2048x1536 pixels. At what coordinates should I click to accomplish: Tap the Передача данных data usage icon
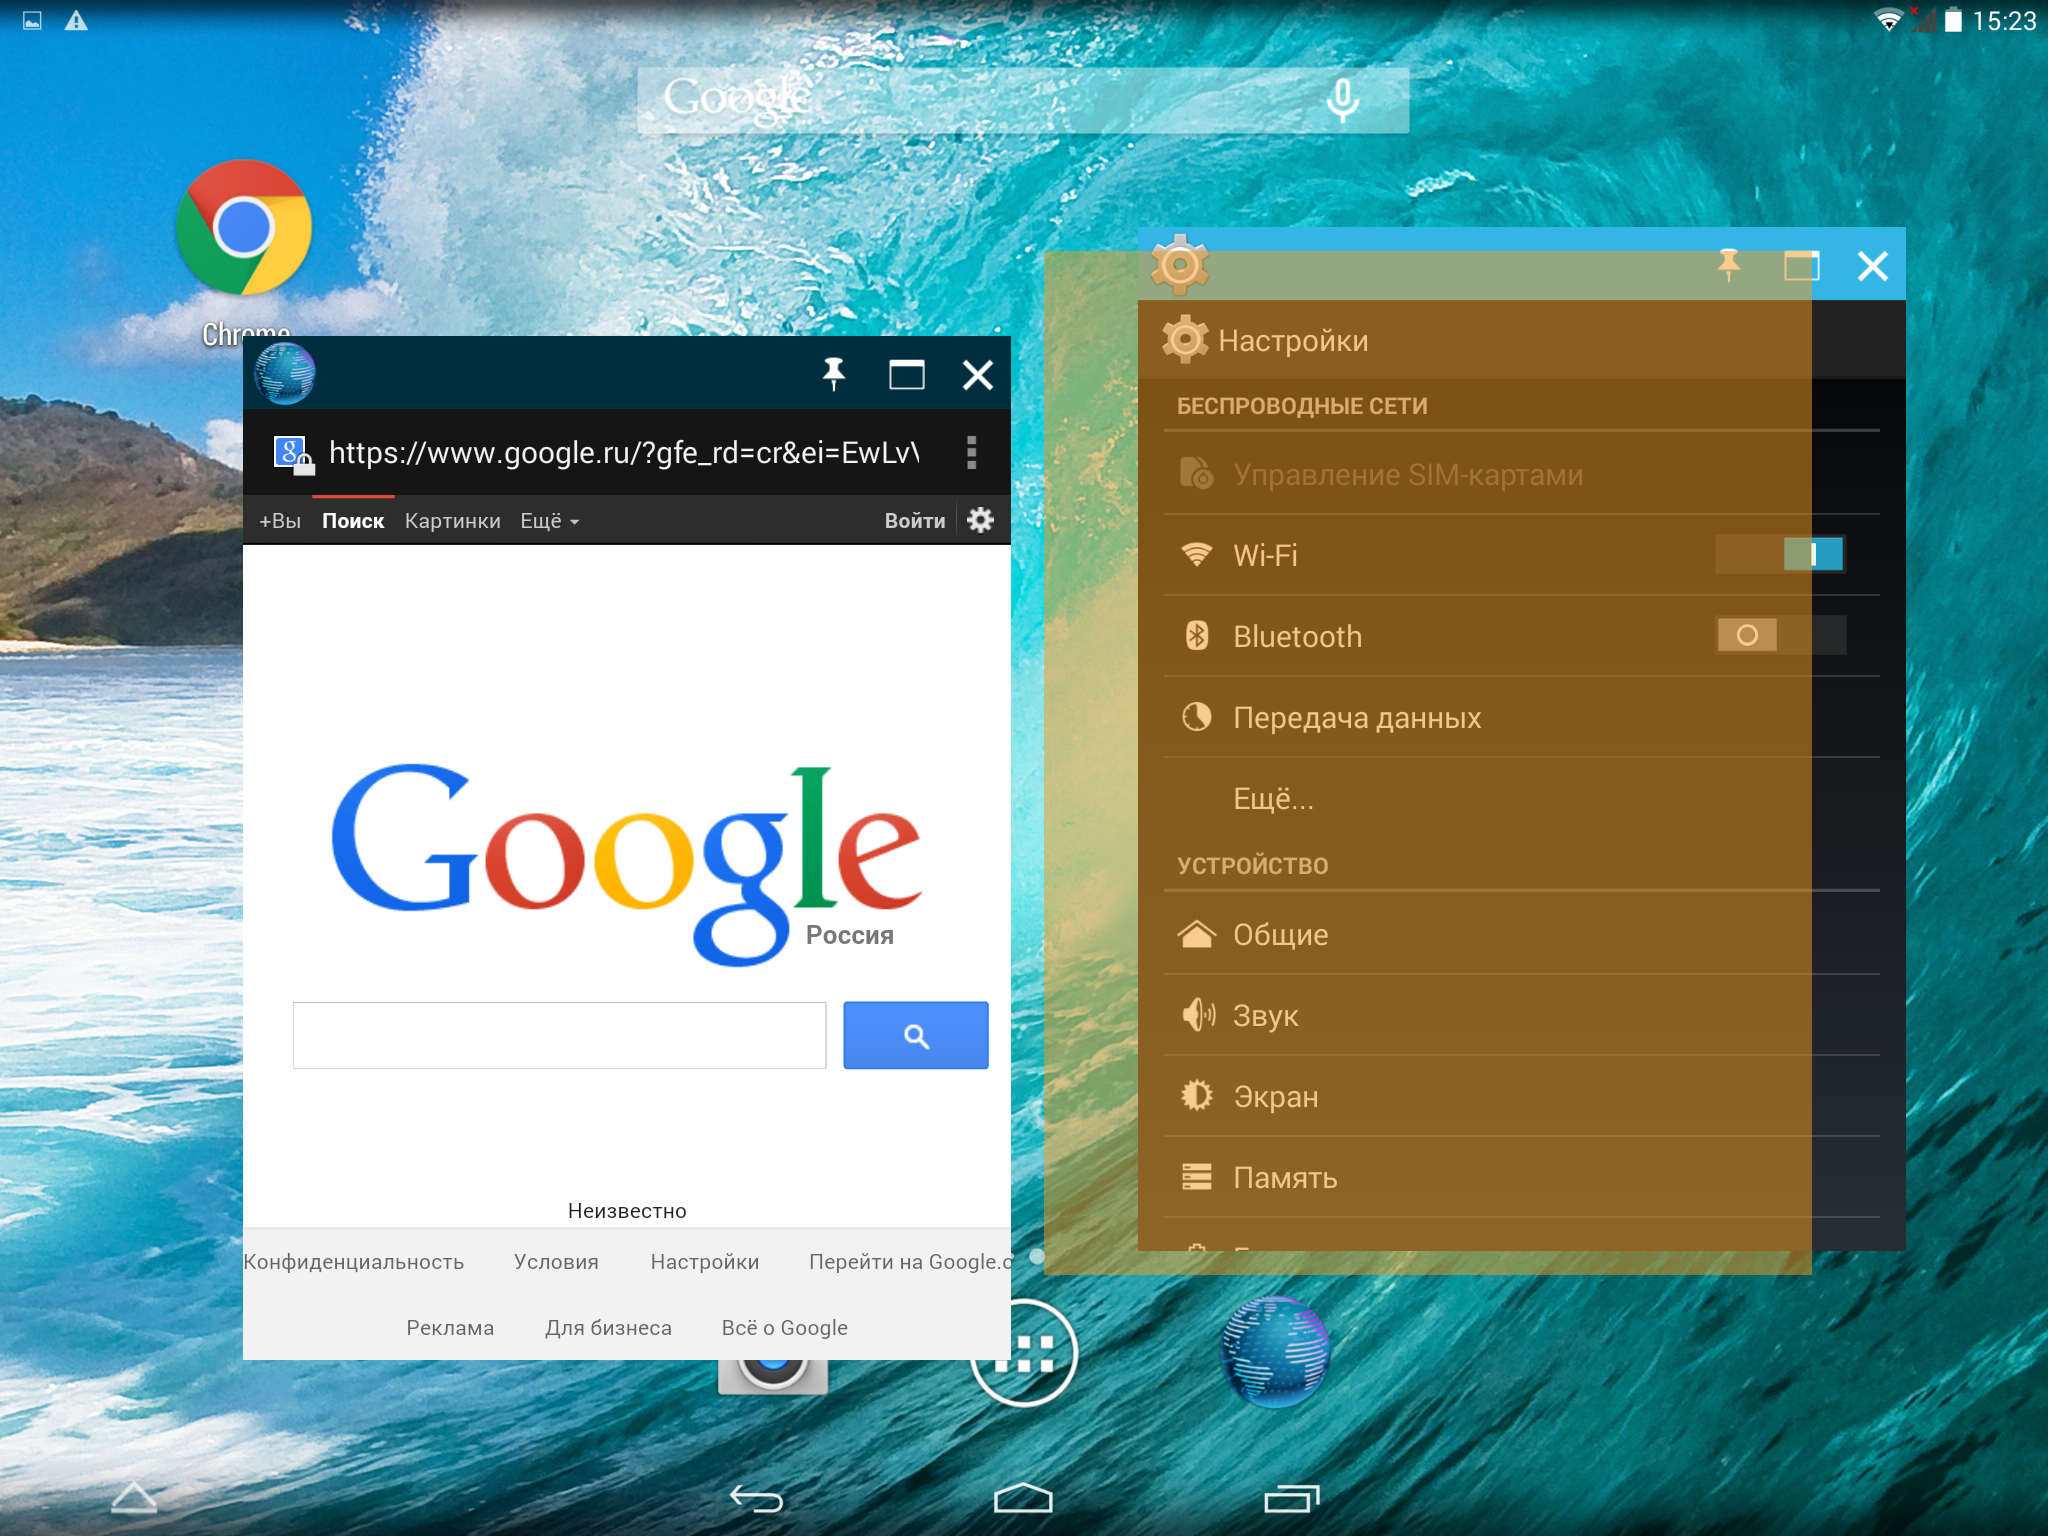[x=1196, y=717]
